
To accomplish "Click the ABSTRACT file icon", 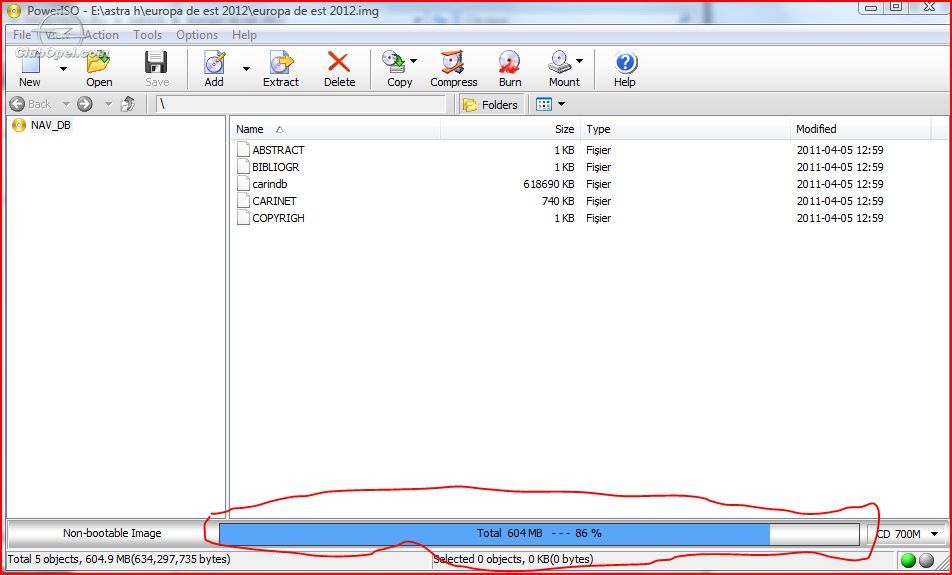I will click(243, 149).
